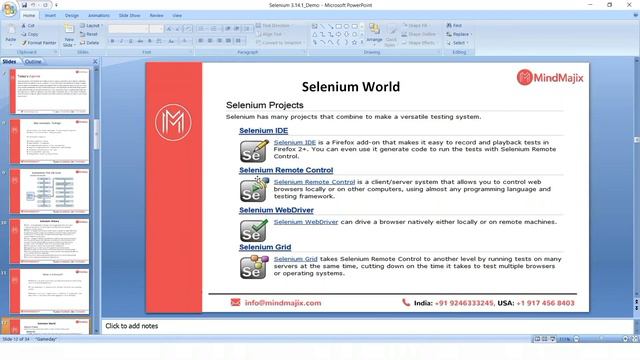
Task: Open the Insert ribbon tab
Action: pos(50,16)
